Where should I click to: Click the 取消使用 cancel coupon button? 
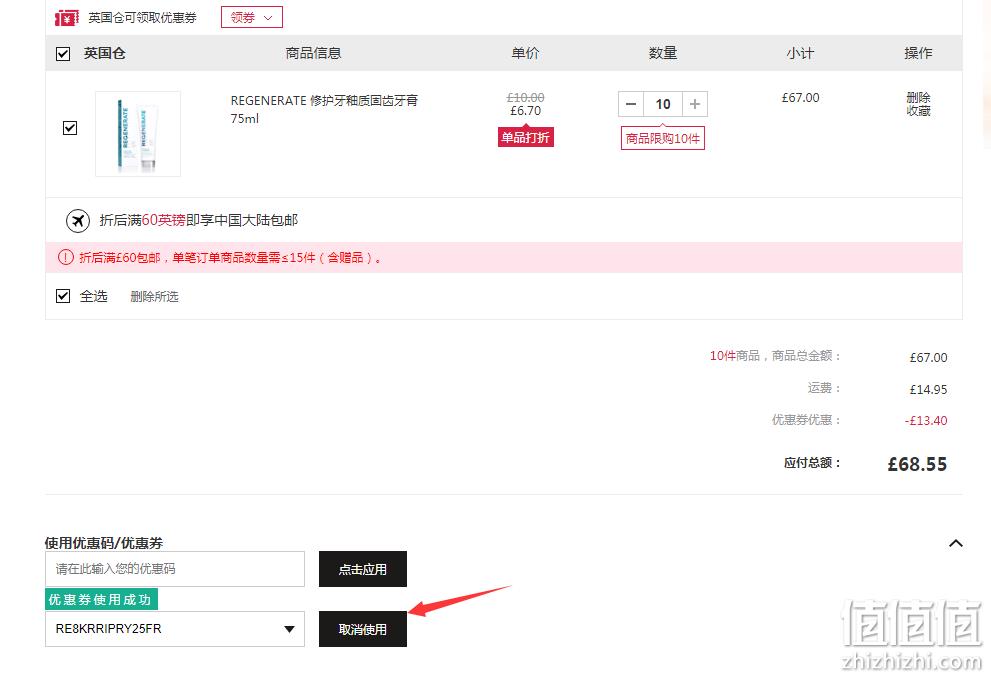coord(363,629)
